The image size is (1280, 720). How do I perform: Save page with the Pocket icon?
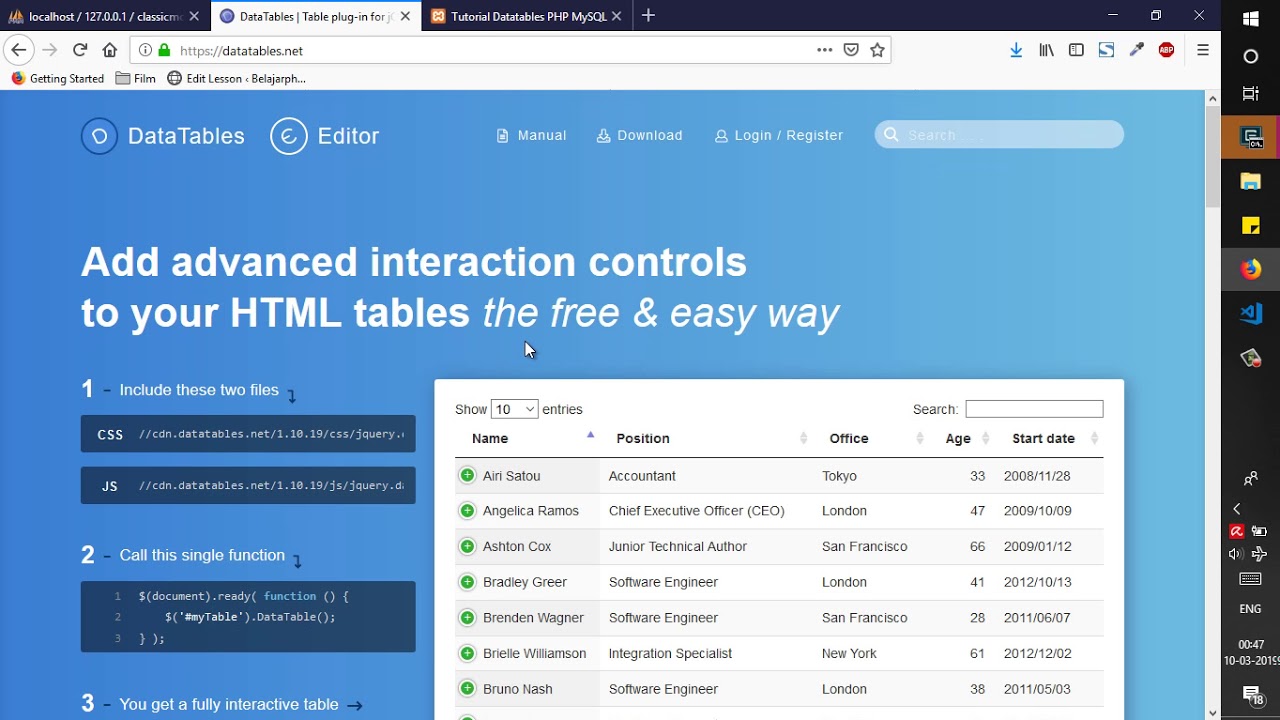pyautogui.click(x=851, y=50)
